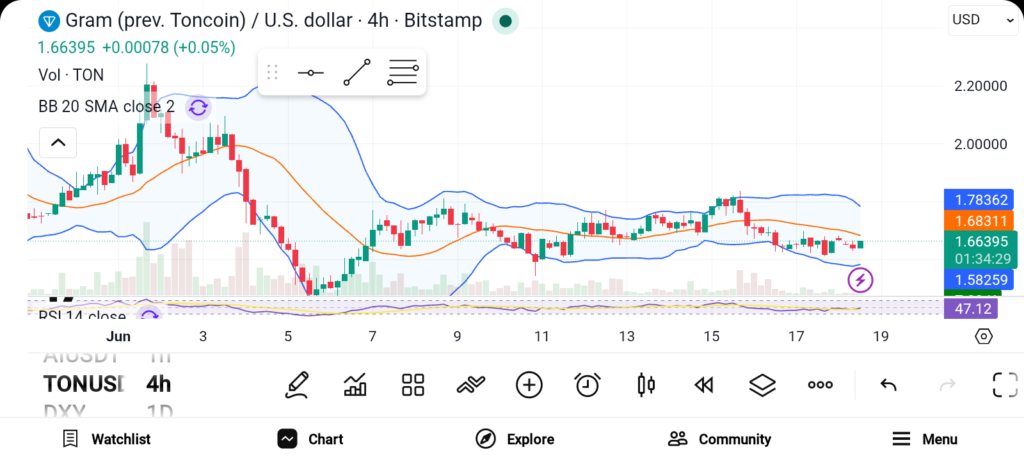Tap the green market status dot
Viewport: 1024px width, 461px height.
[x=505, y=21]
